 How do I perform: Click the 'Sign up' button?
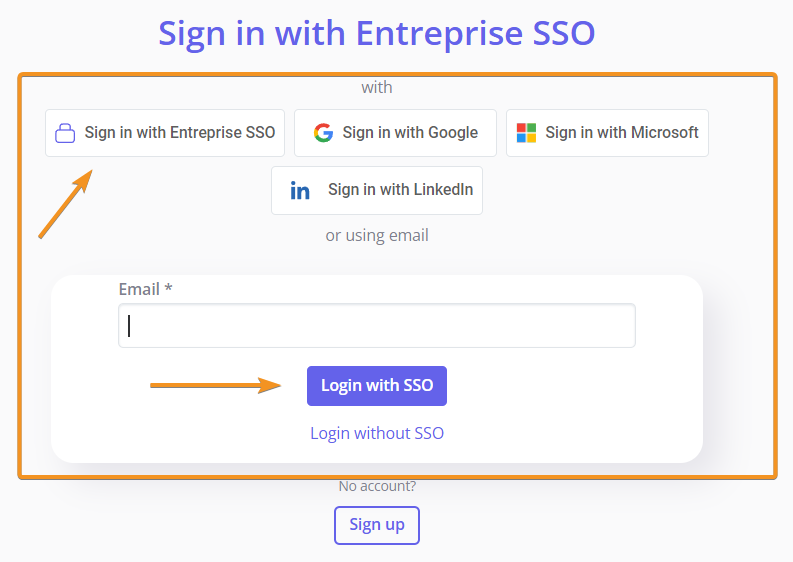[x=377, y=525]
